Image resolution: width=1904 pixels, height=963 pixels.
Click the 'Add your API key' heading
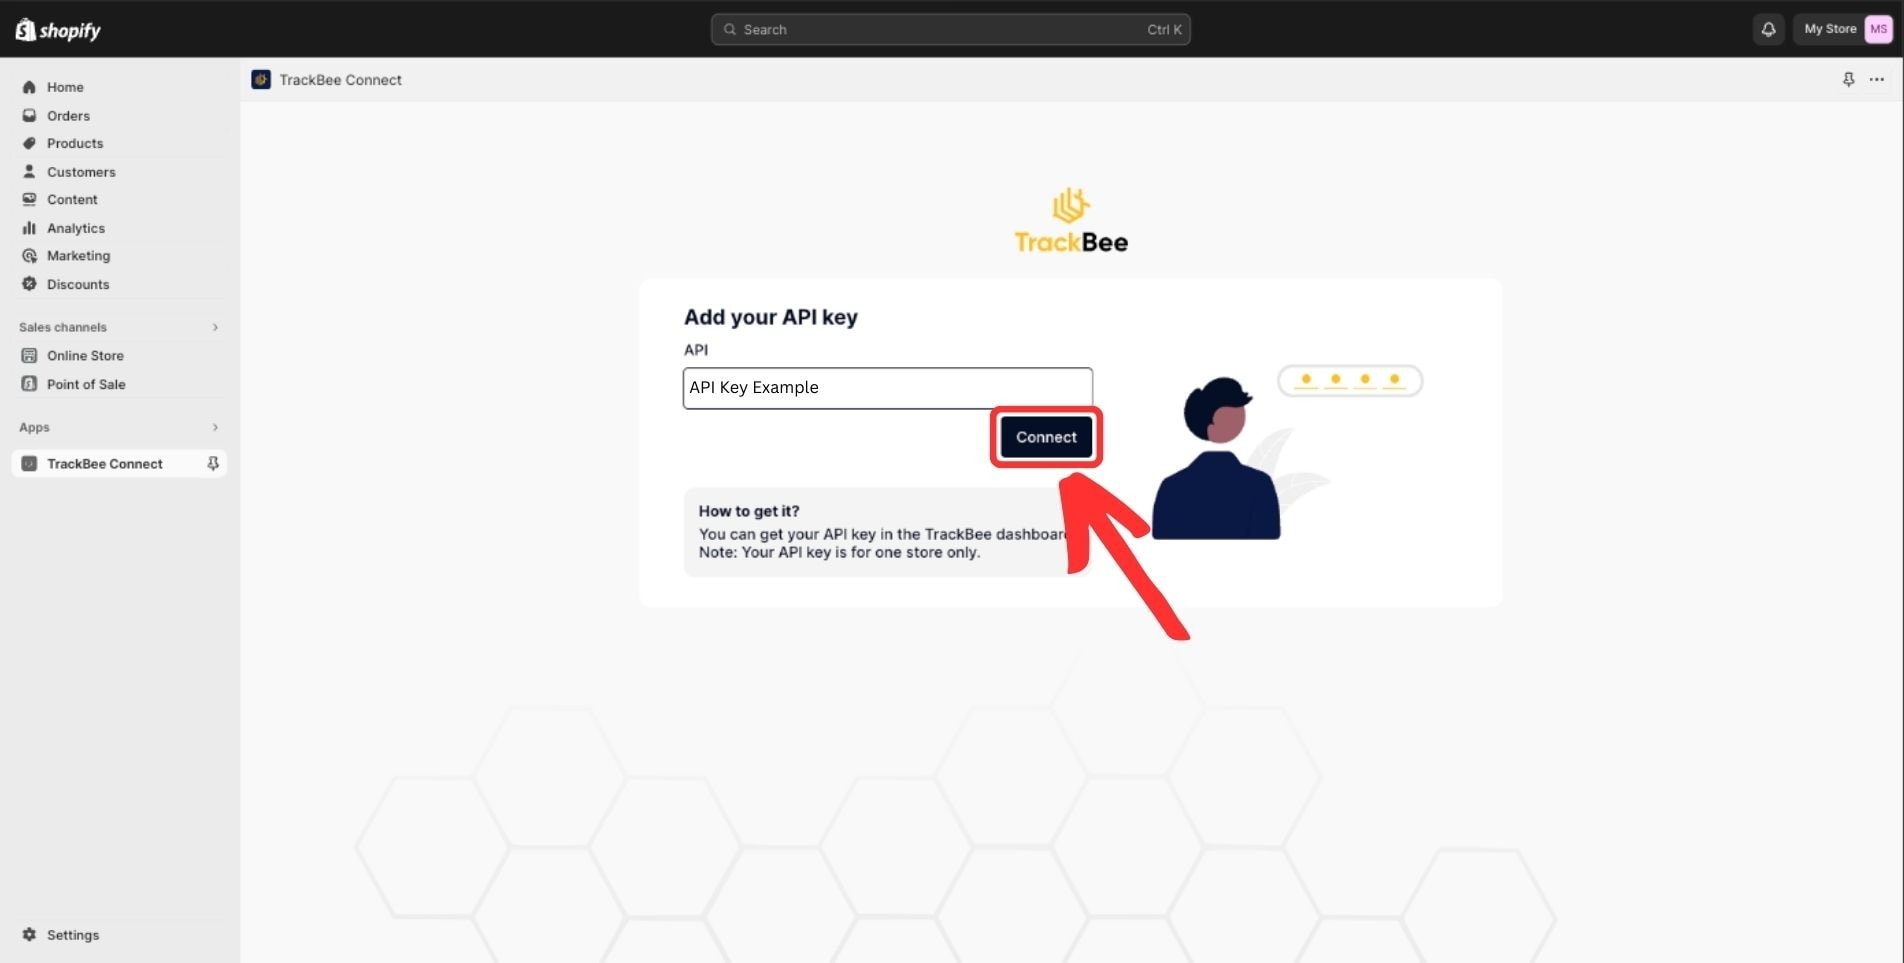click(771, 317)
